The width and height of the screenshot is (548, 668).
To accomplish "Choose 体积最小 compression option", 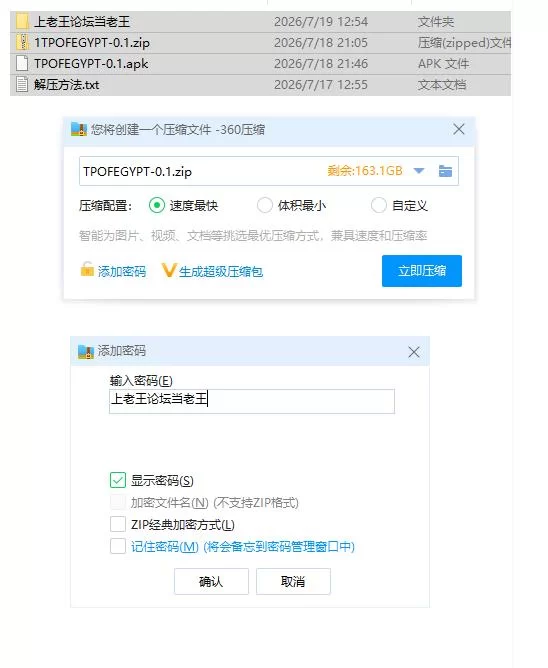I will click(x=265, y=205).
